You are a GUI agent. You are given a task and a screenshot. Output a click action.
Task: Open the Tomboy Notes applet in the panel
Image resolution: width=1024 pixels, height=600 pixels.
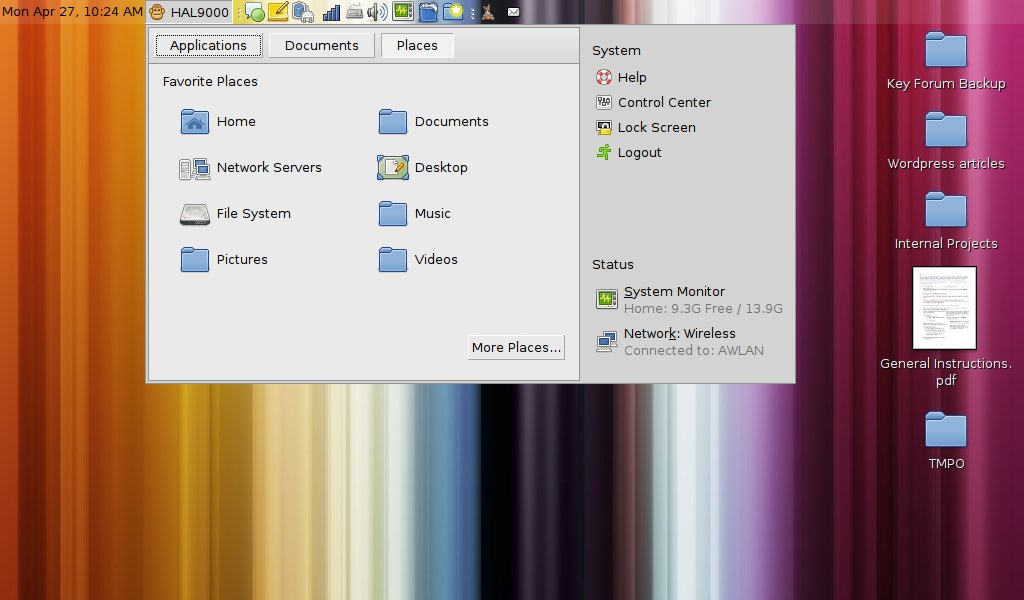[277, 11]
